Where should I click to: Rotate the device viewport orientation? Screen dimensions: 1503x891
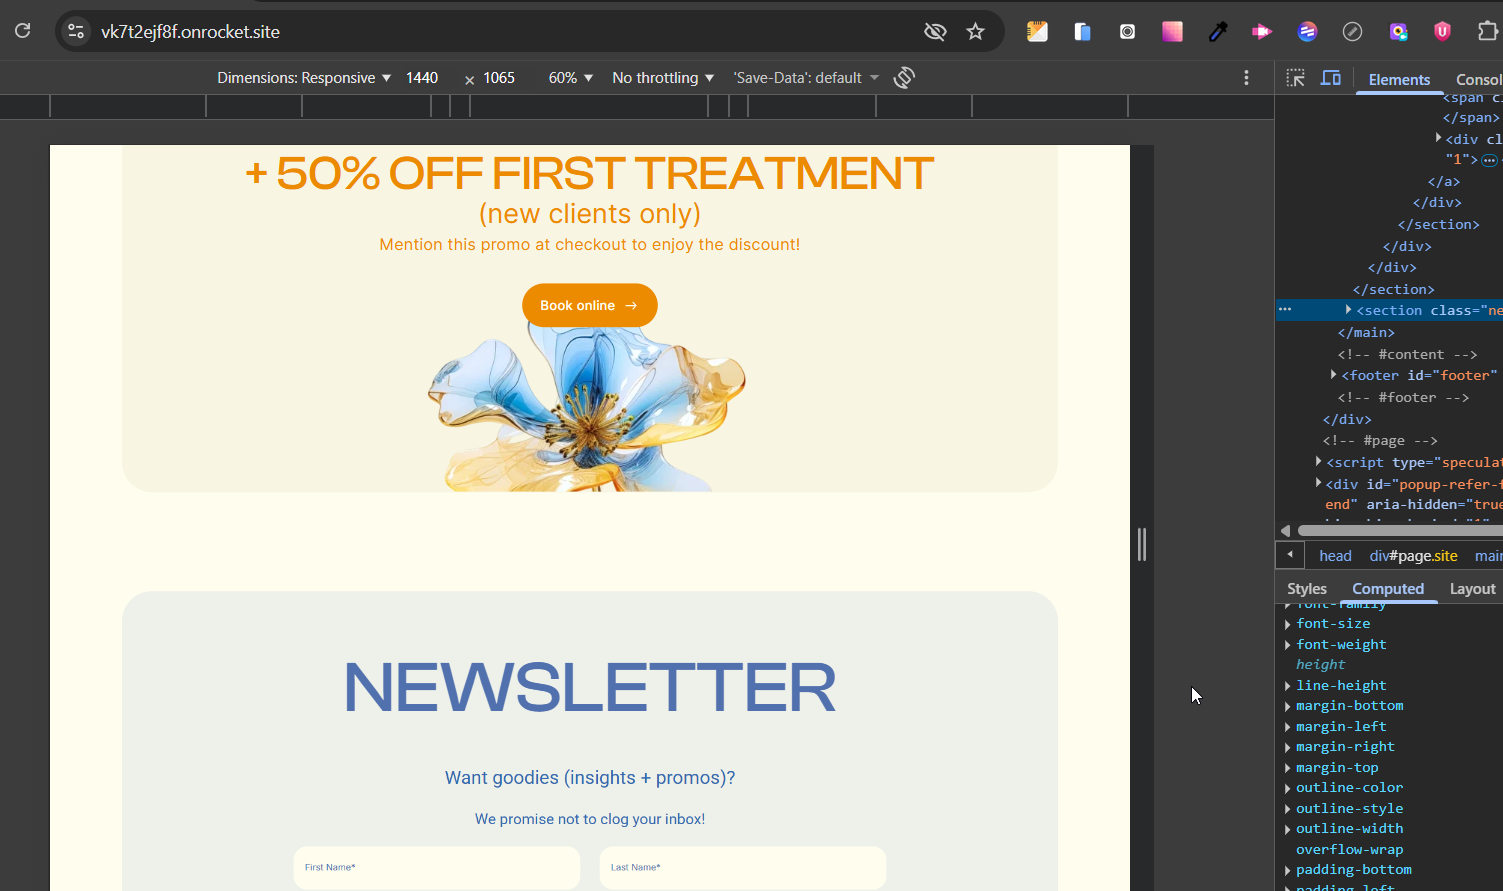[904, 78]
